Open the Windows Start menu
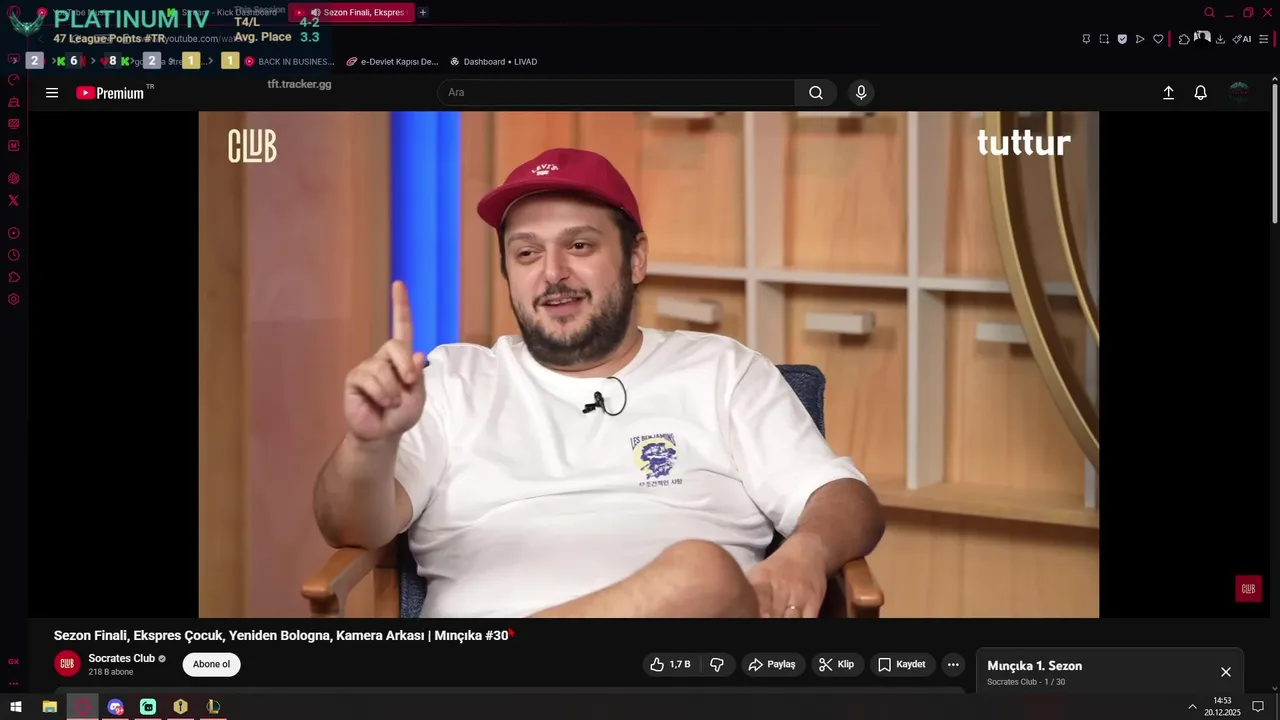 point(16,707)
